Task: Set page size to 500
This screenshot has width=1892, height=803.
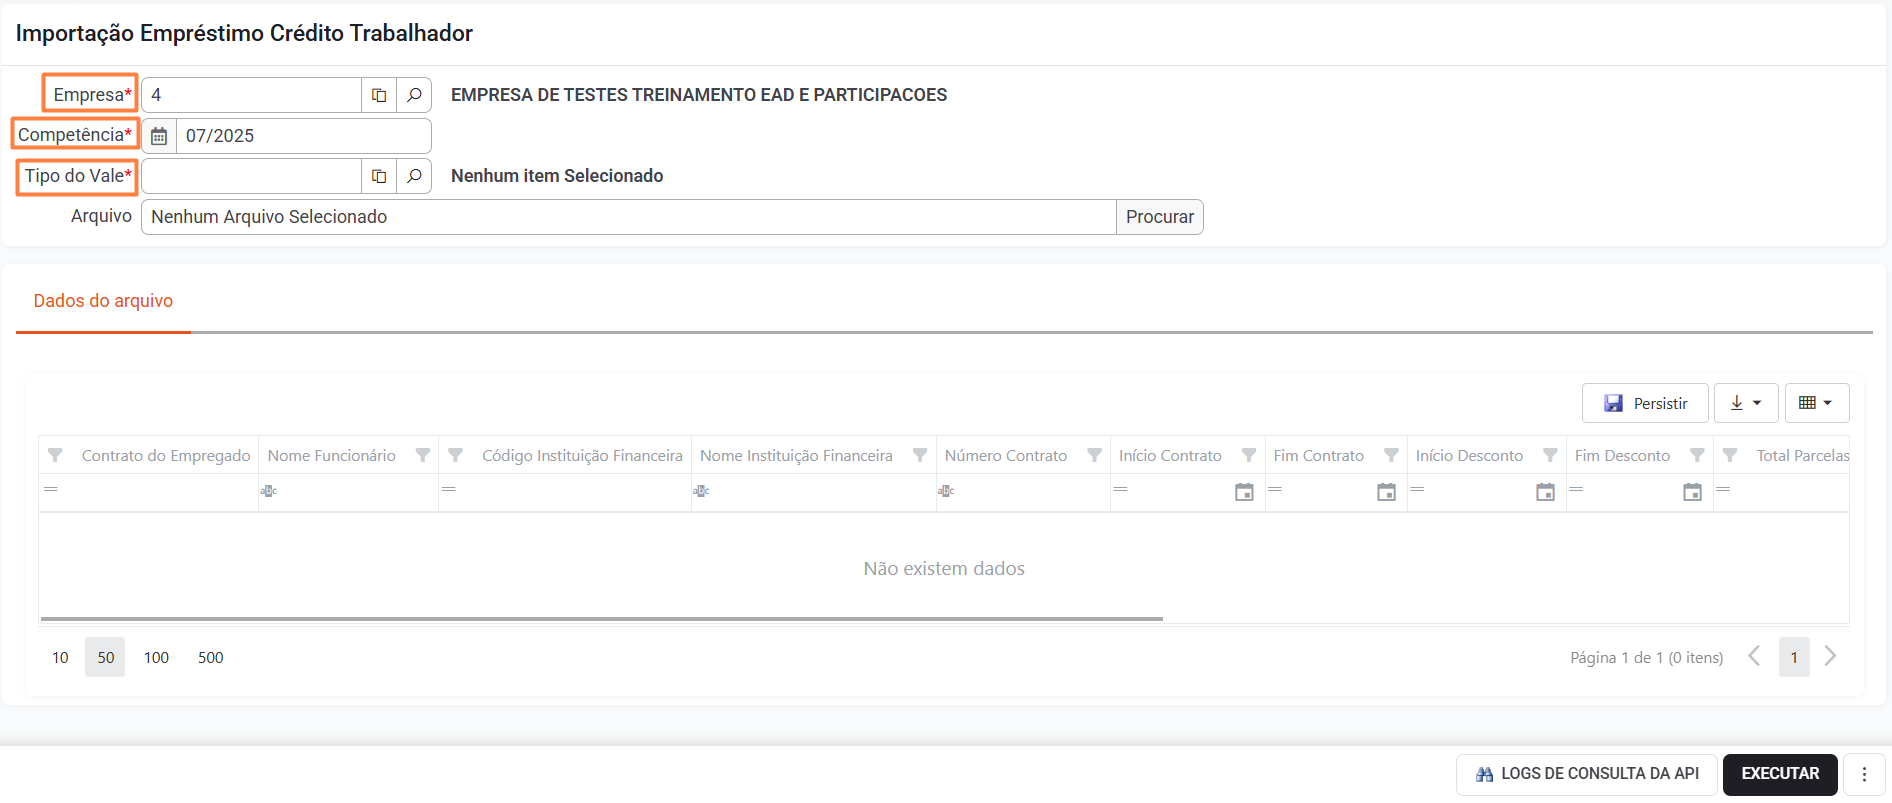Action: pyautogui.click(x=210, y=657)
